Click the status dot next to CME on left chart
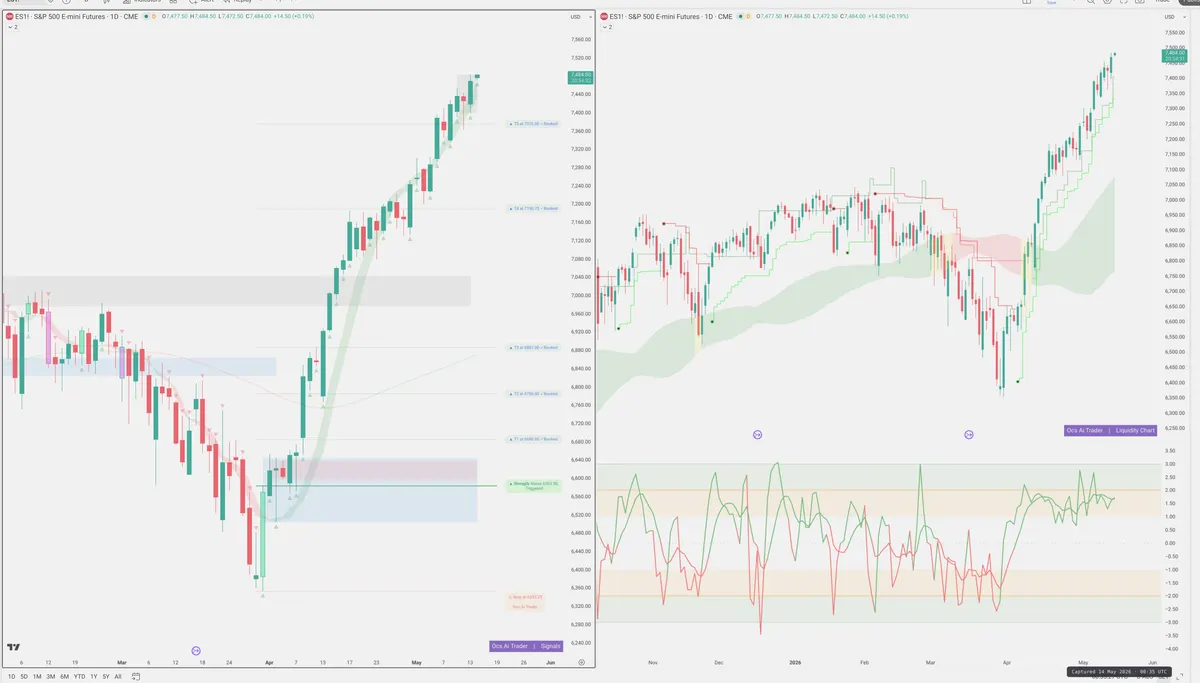 click(145, 16)
